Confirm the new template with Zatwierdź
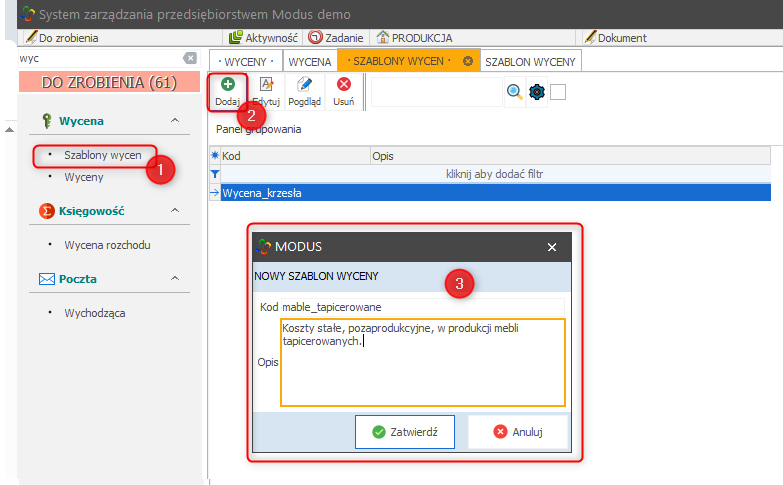This screenshot has height=485, width=783. click(x=405, y=432)
